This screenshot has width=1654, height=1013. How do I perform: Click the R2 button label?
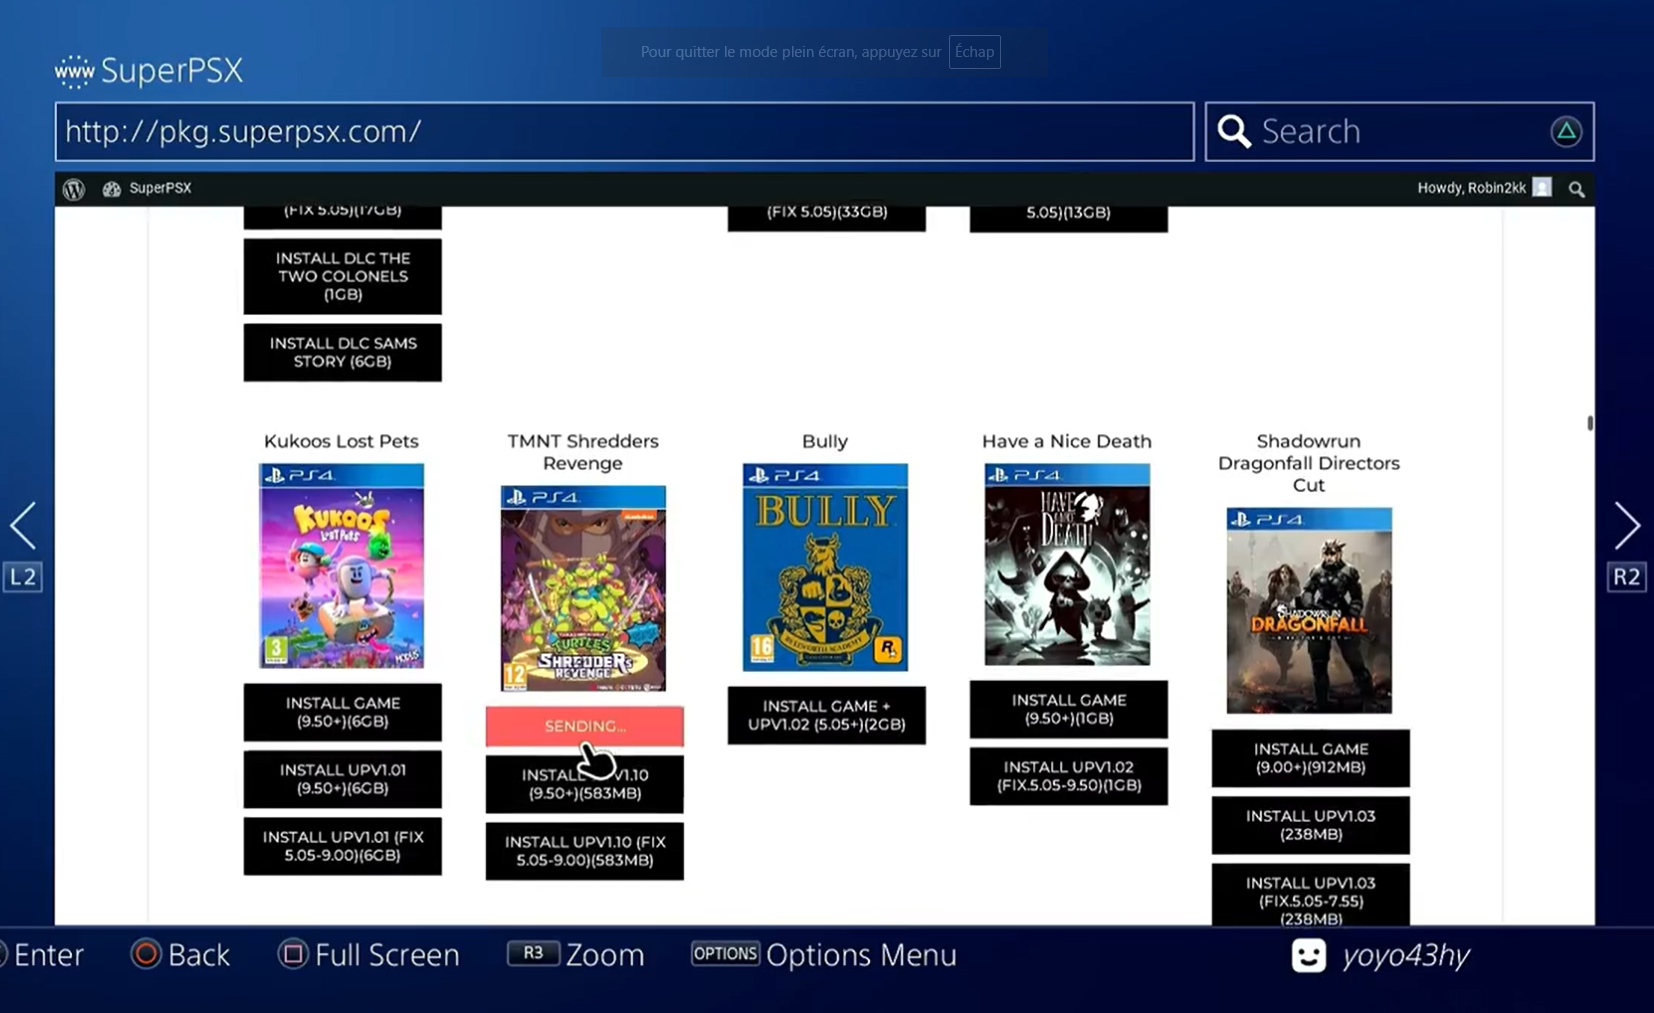[1627, 577]
